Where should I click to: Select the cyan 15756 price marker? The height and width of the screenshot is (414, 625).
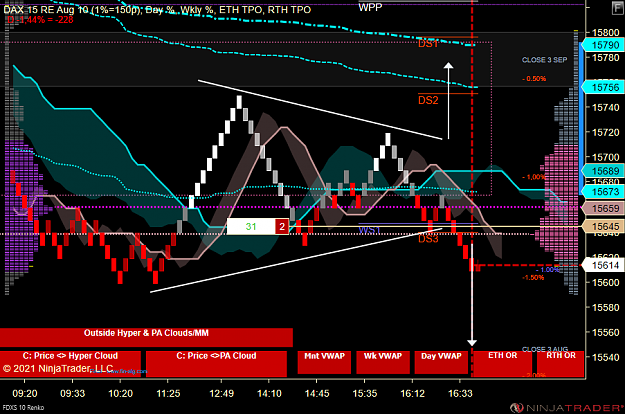point(602,87)
